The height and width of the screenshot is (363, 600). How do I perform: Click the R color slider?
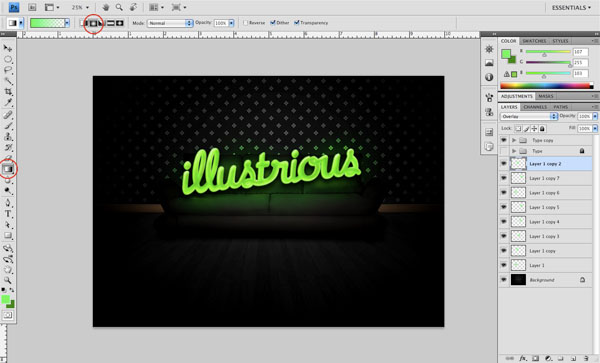548,52
